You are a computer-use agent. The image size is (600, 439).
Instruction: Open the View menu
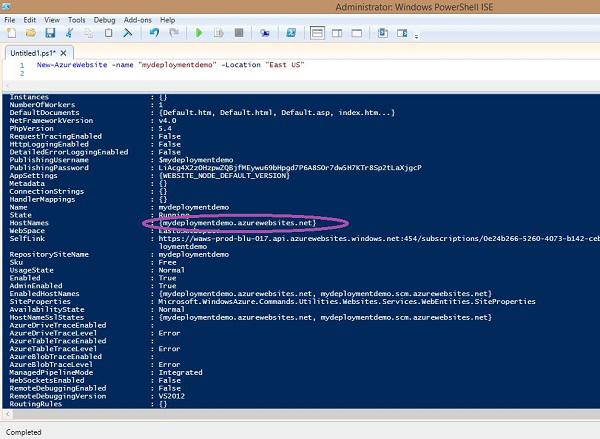pyautogui.click(x=52, y=20)
